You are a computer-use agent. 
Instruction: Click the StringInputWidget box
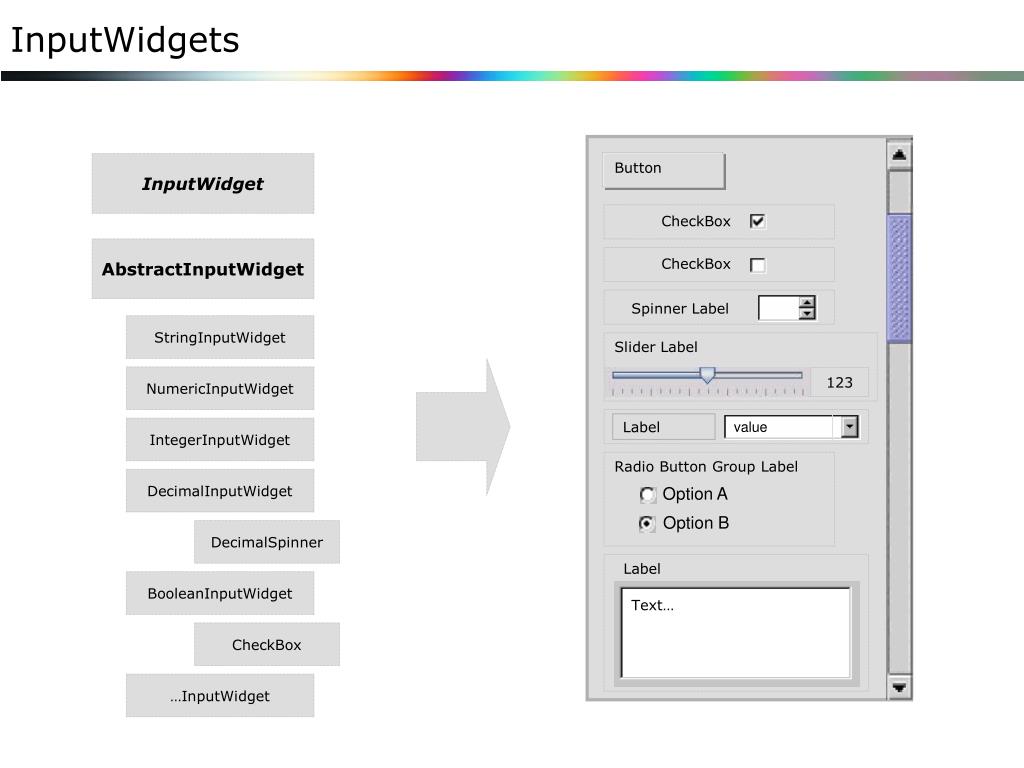[x=220, y=338]
